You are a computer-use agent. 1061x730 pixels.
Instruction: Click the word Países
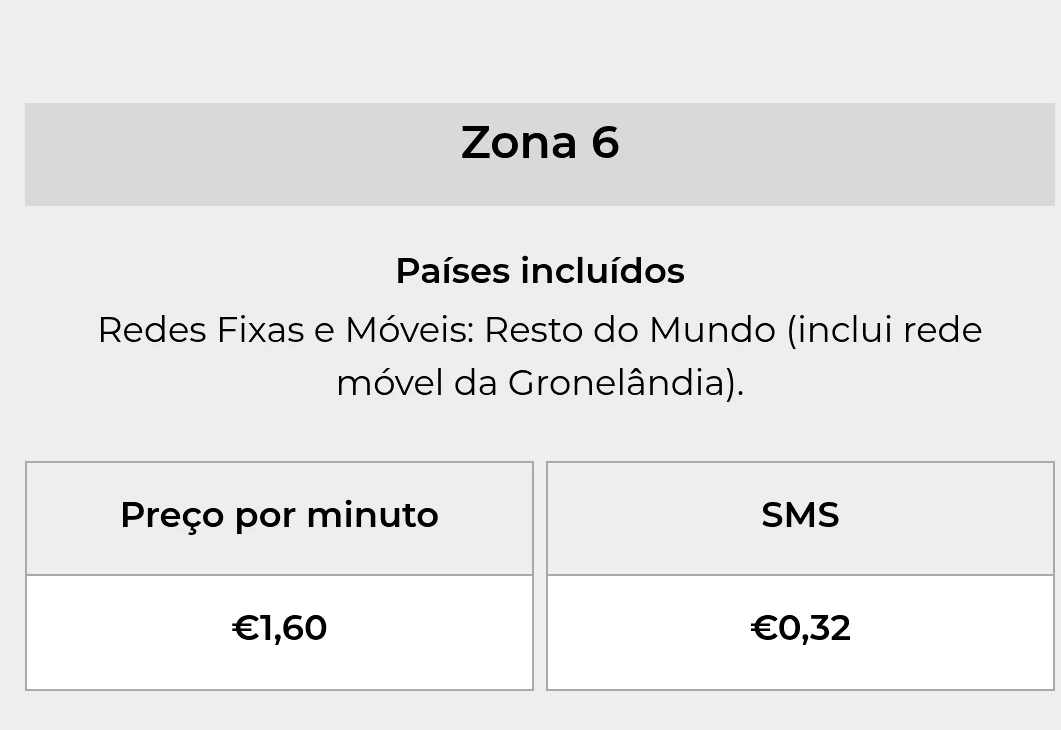tap(452, 271)
